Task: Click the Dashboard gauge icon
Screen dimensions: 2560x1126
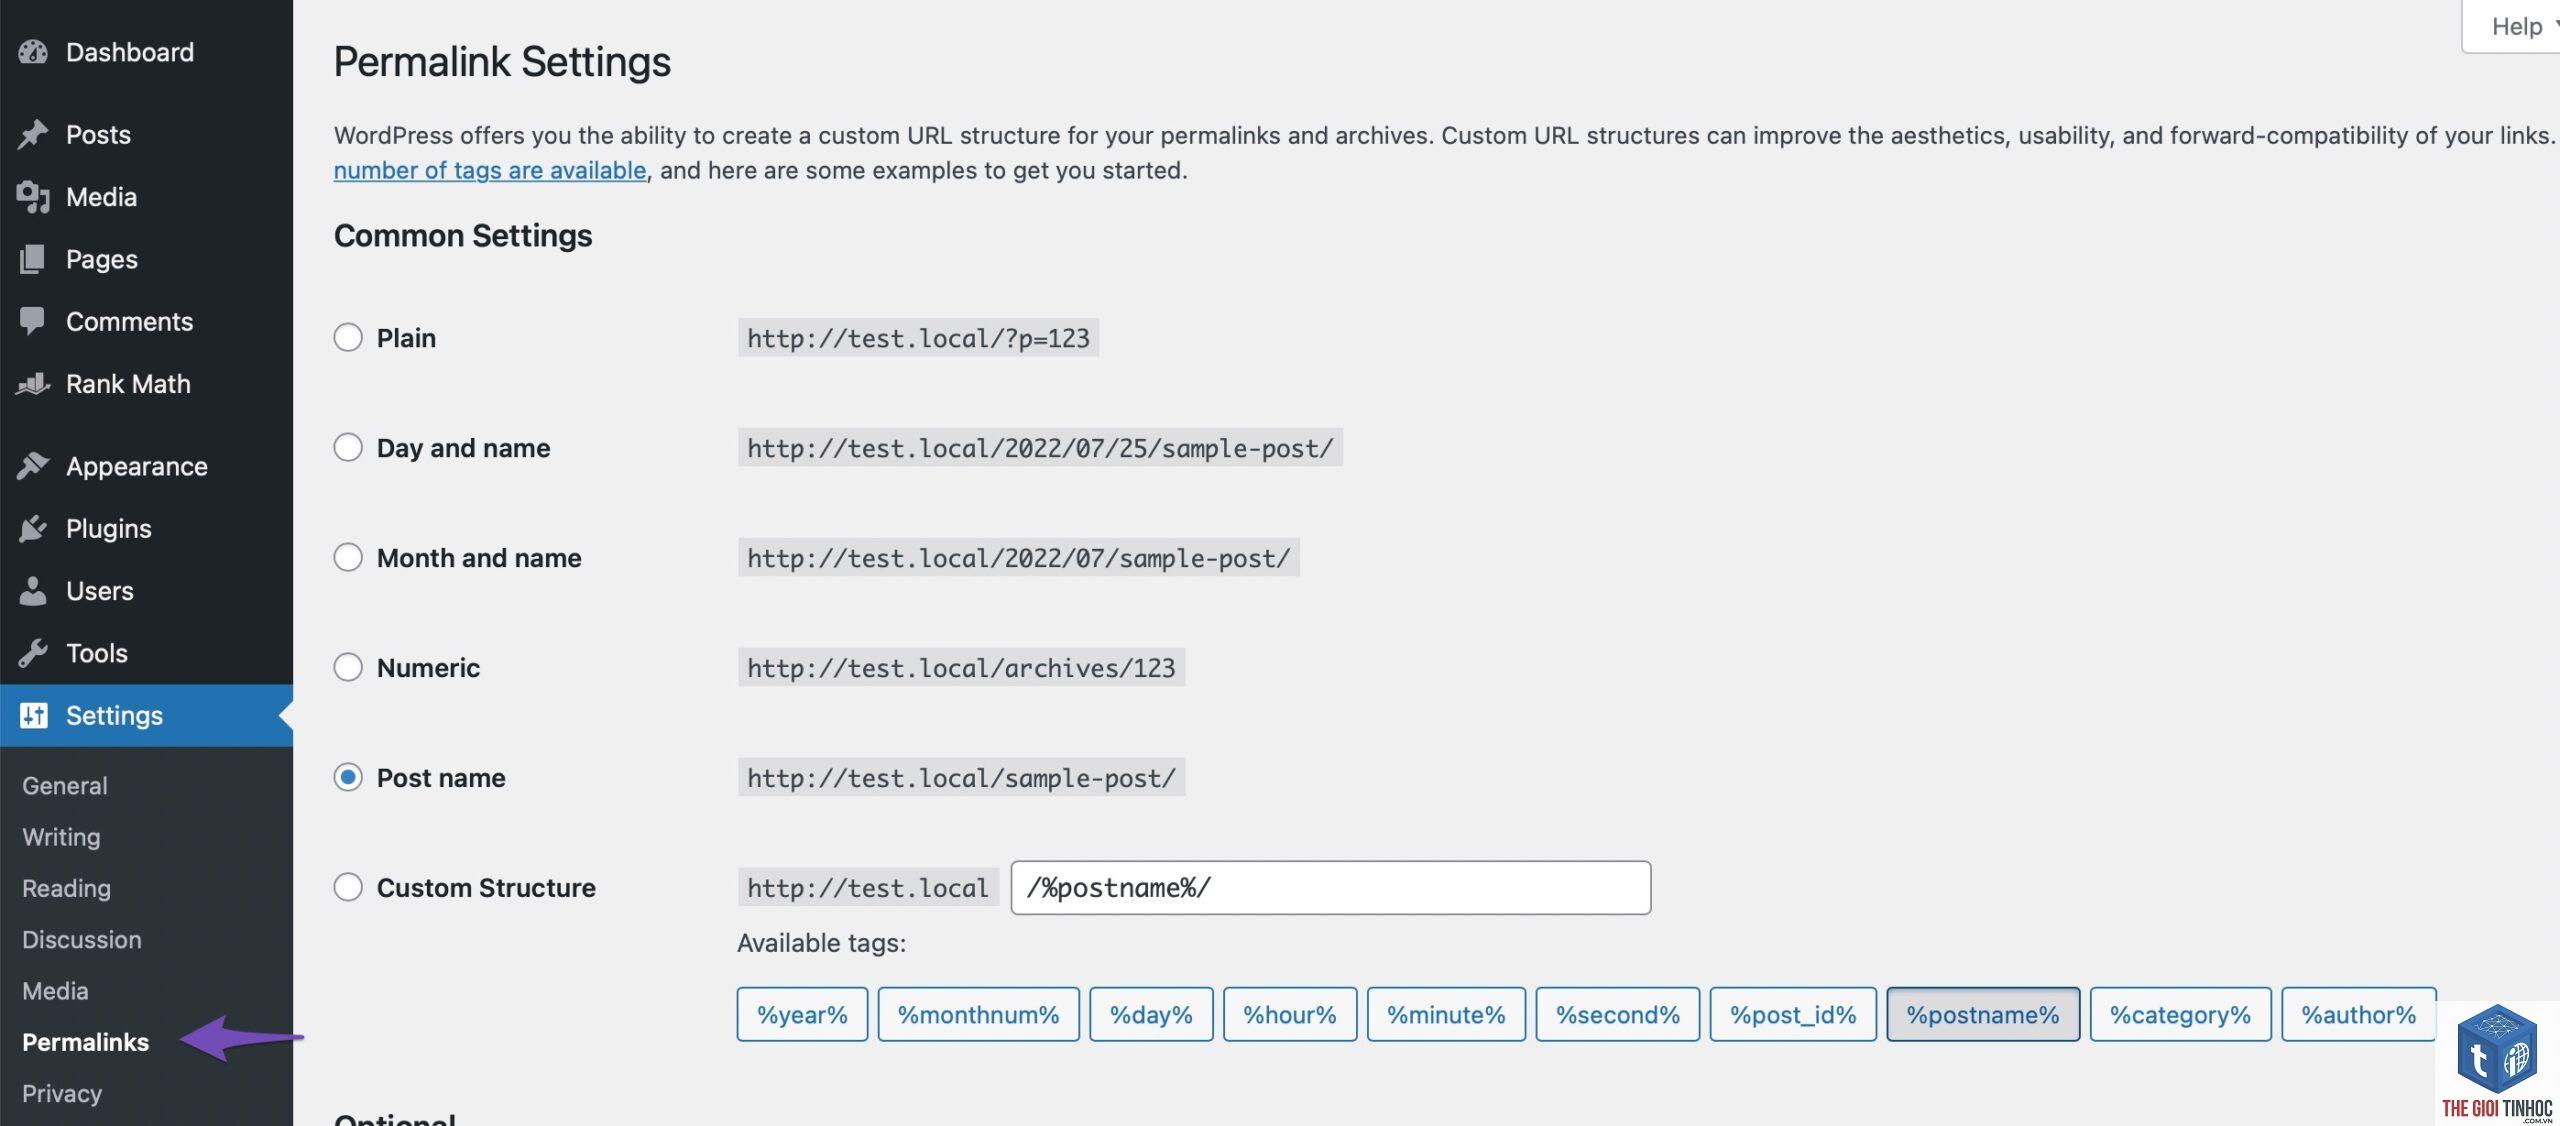Action: pyautogui.click(x=33, y=52)
